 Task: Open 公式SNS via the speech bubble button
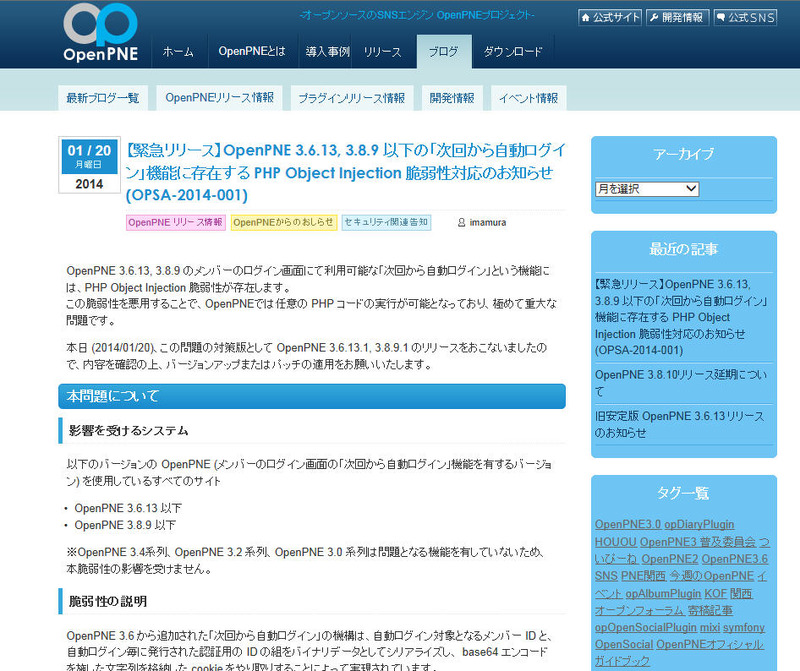pyautogui.click(x=745, y=17)
